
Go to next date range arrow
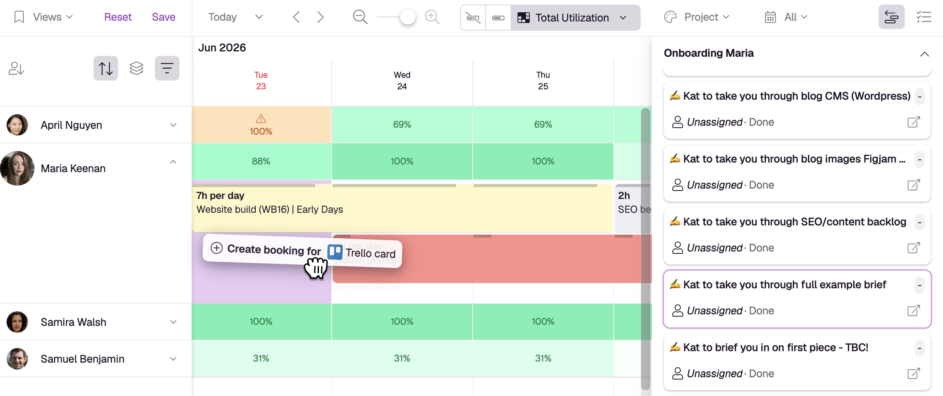click(x=321, y=17)
